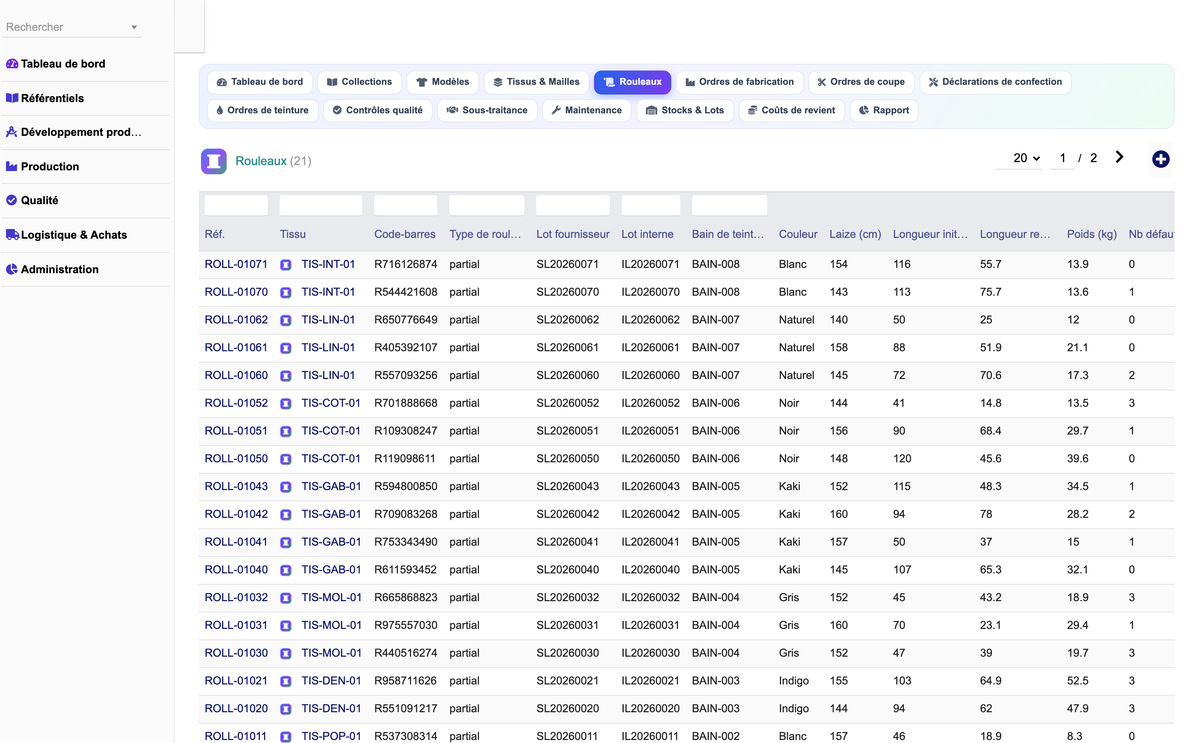The height and width of the screenshot is (743, 1200).
Task: Click lot interne IL20260052 cell
Action: (650, 404)
